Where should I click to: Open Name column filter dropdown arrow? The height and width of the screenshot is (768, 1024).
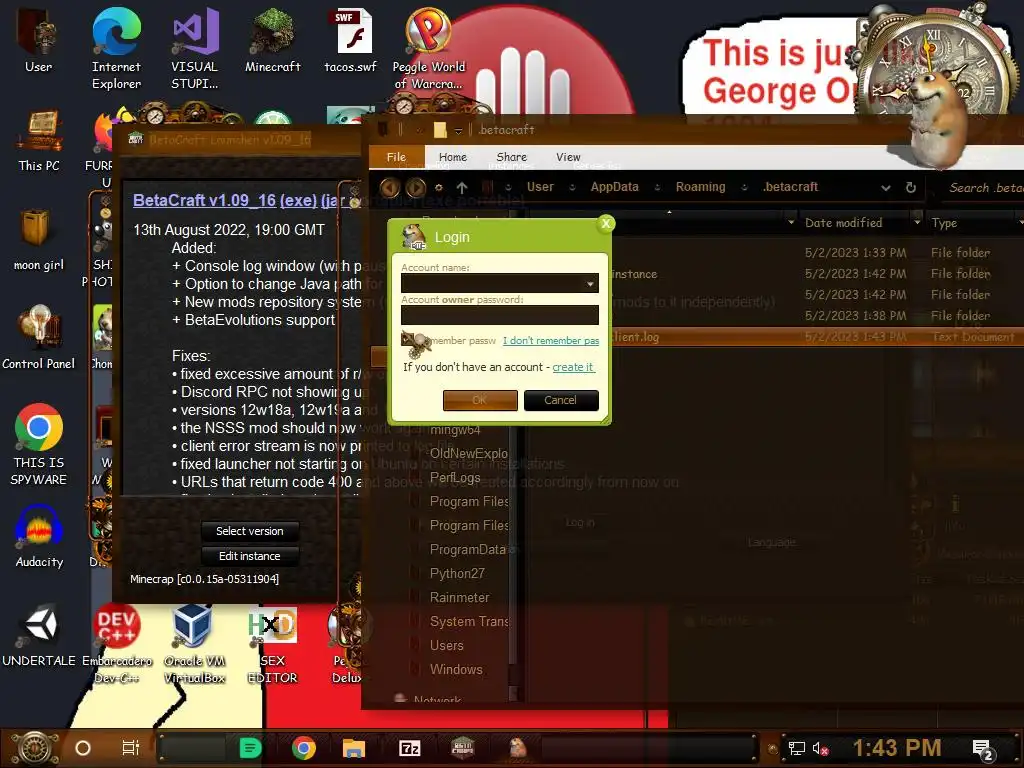(791, 223)
